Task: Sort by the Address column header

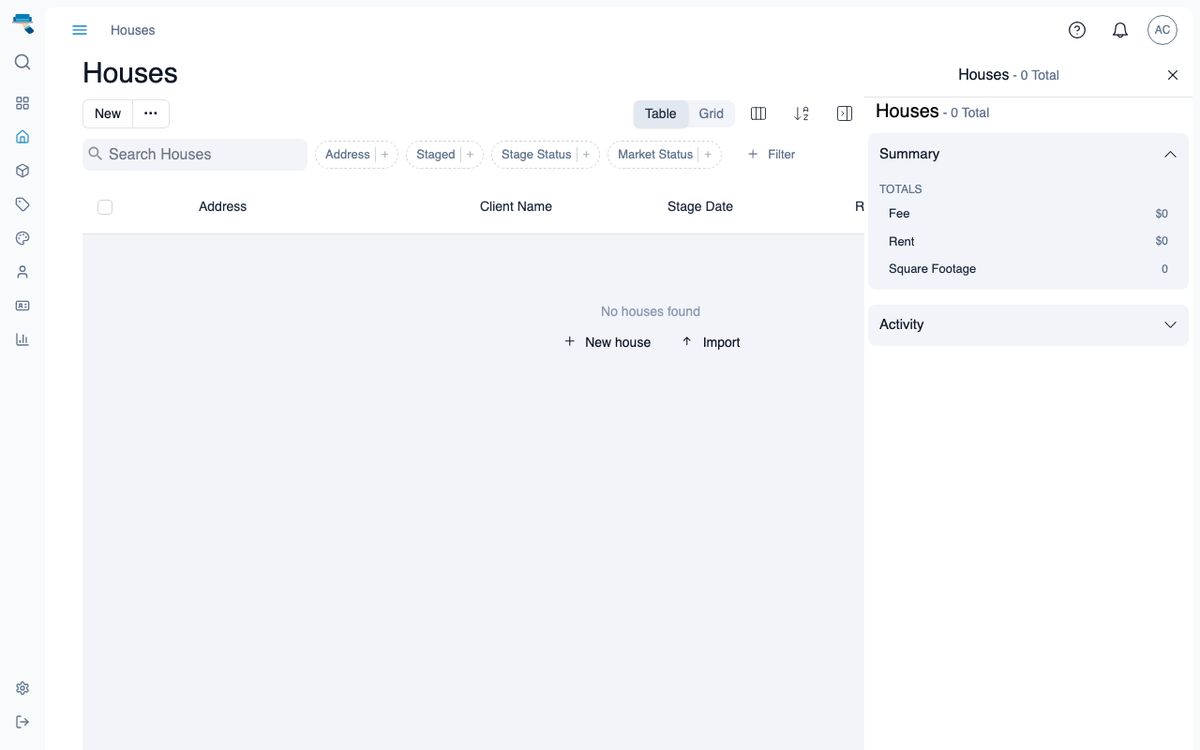Action: click(222, 207)
